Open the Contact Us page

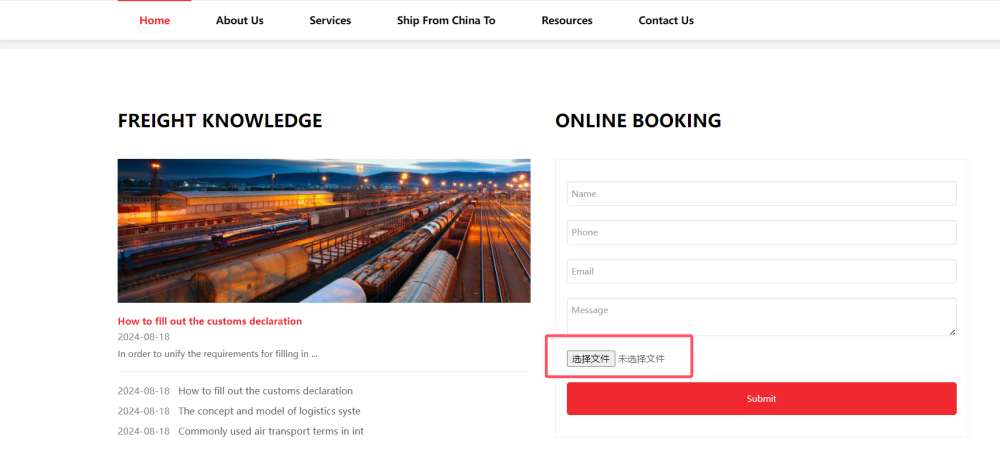(x=666, y=20)
